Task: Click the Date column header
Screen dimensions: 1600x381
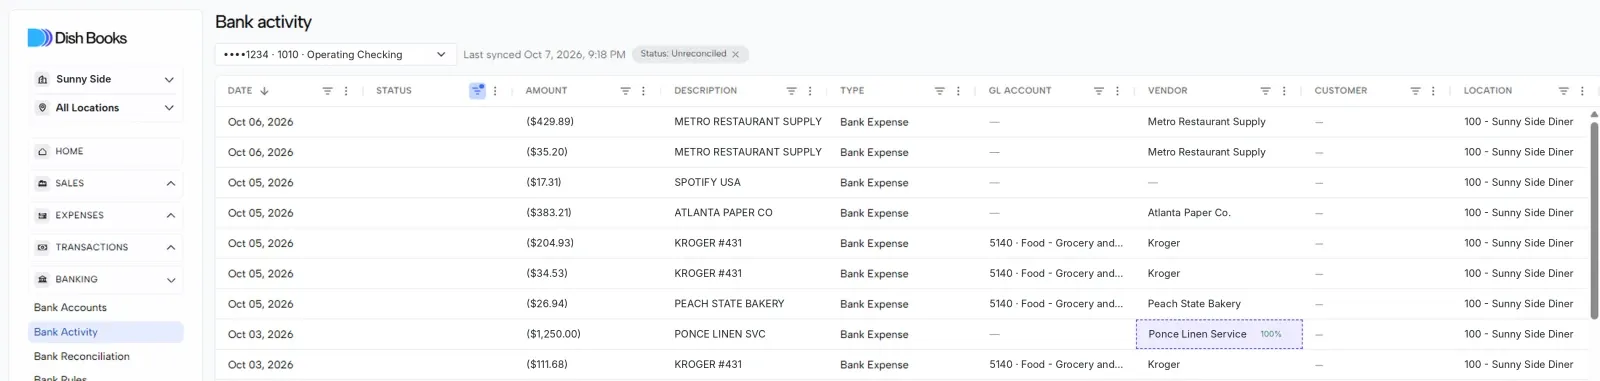Action: click(x=240, y=91)
